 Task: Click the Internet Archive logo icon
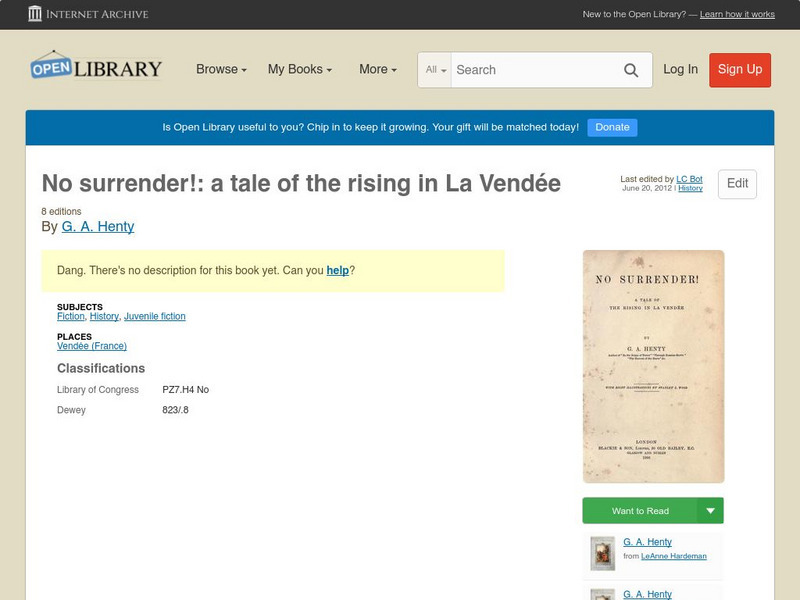point(35,14)
